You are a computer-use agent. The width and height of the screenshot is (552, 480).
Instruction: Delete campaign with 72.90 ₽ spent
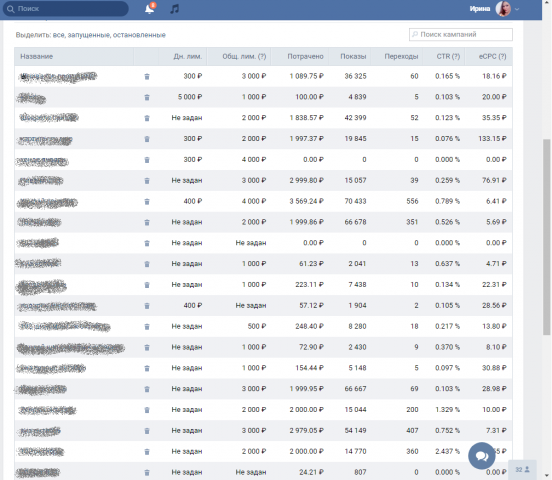tap(147, 347)
